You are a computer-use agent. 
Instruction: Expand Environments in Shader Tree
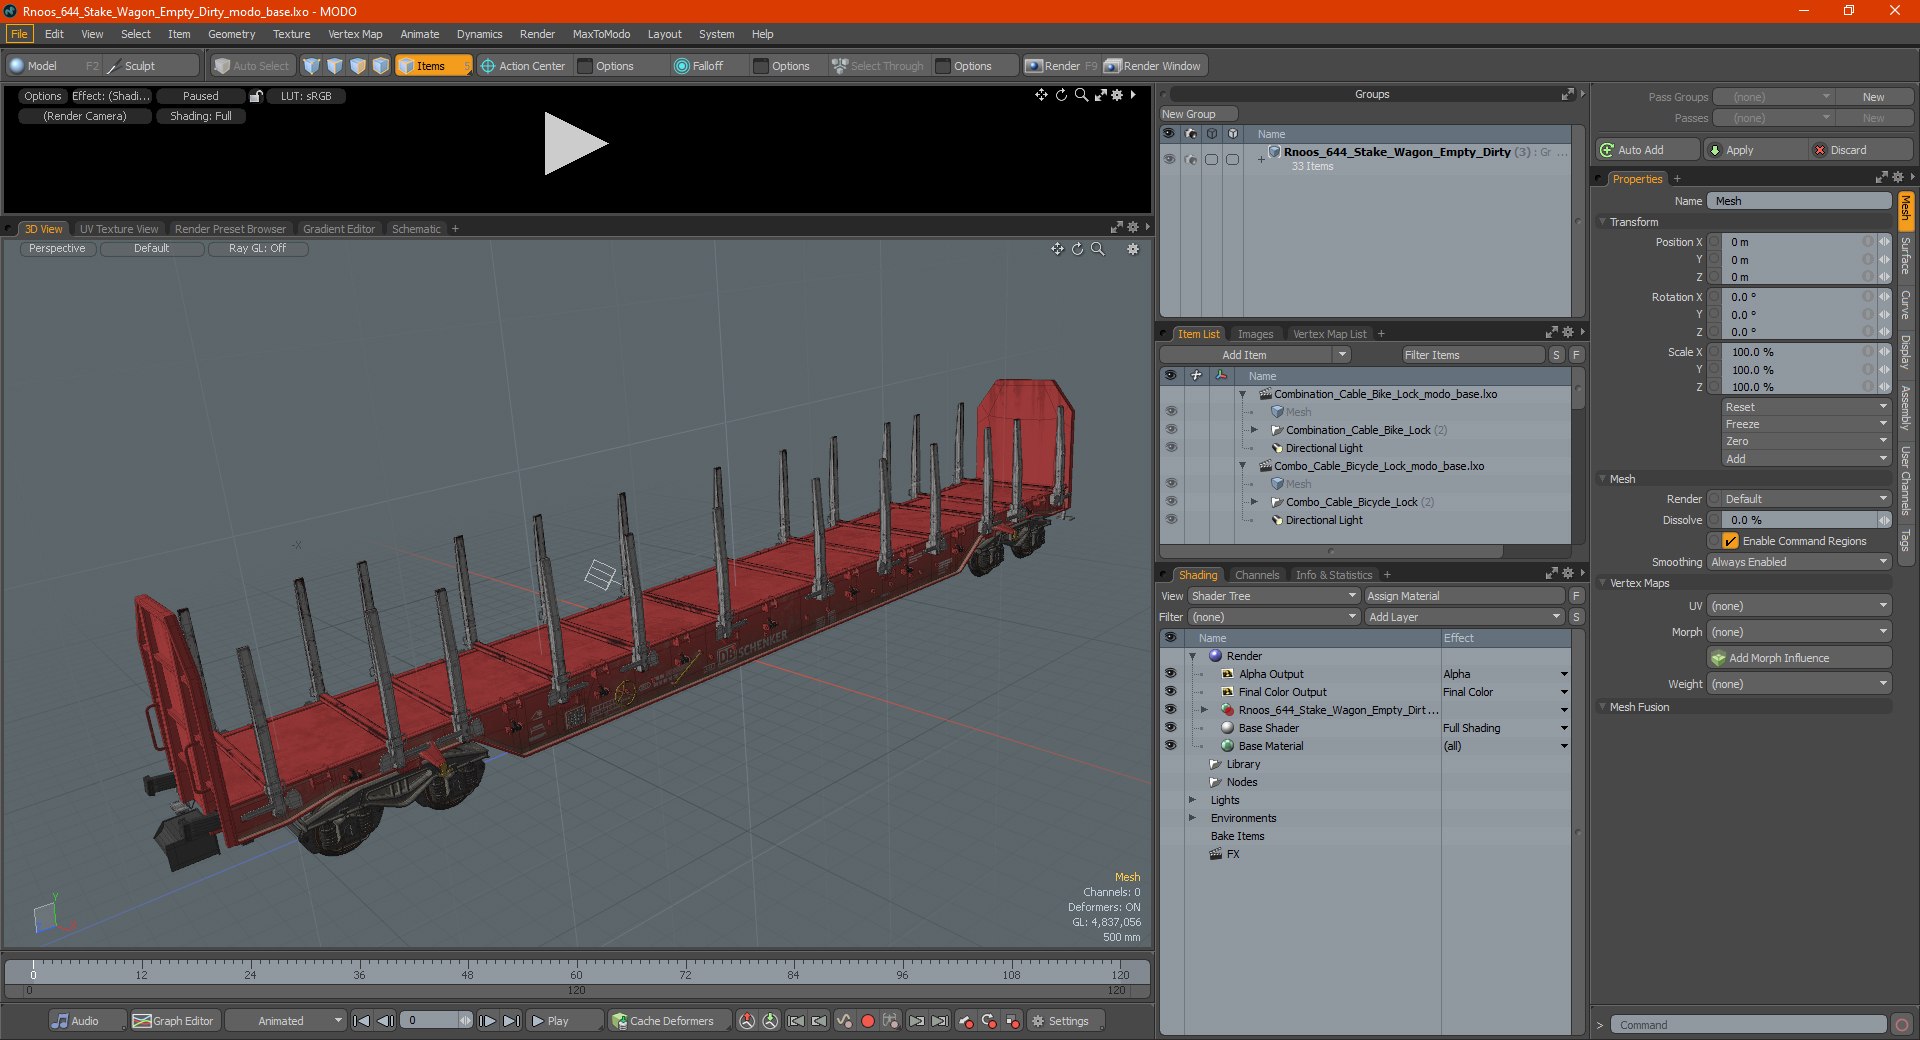click(1192, 818)
